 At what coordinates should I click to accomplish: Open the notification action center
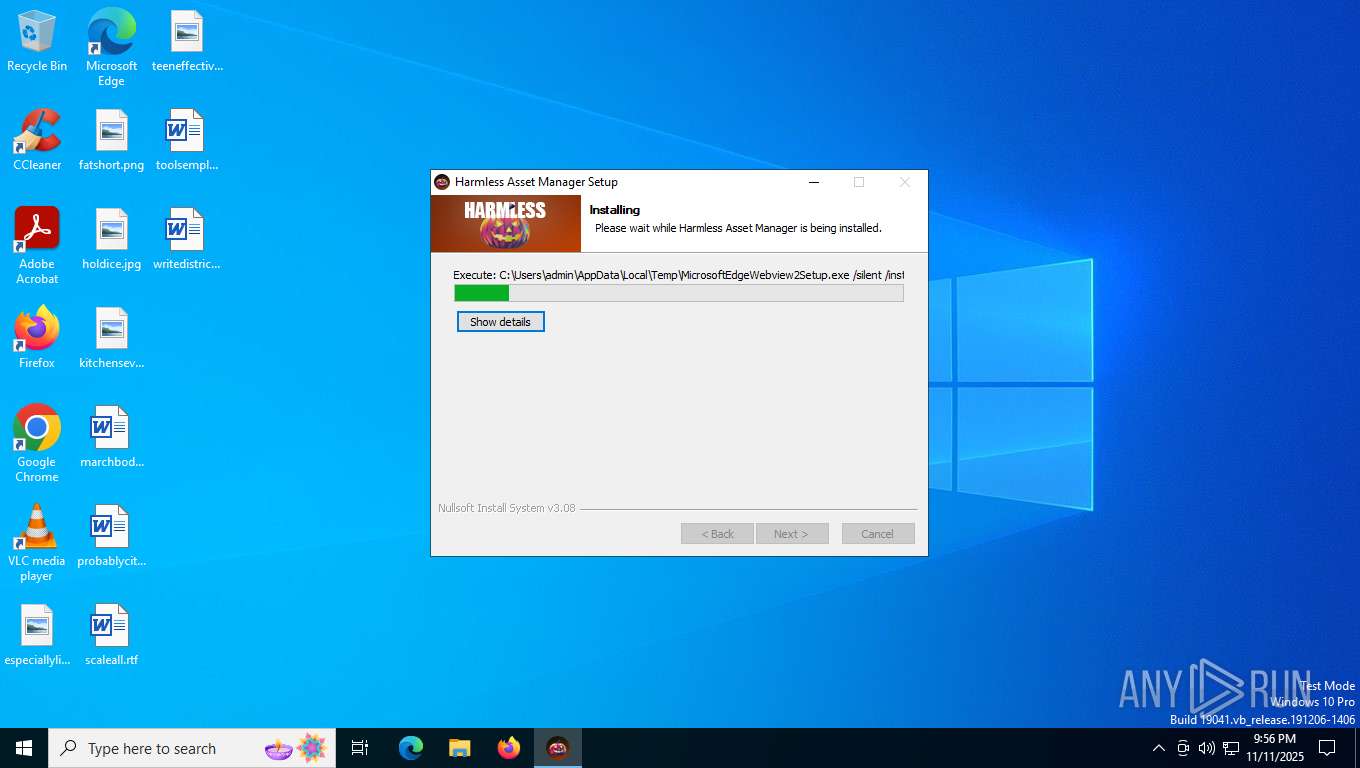1327,748
